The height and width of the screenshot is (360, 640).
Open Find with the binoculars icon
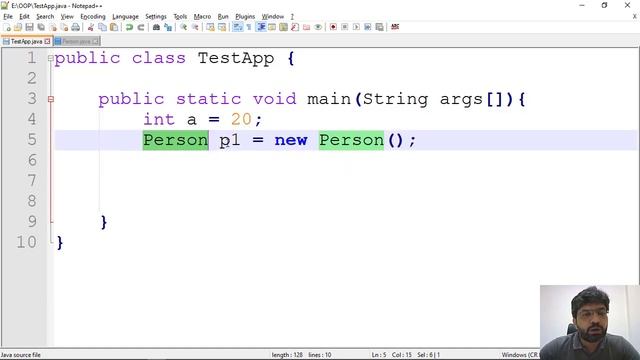point(156,27)
